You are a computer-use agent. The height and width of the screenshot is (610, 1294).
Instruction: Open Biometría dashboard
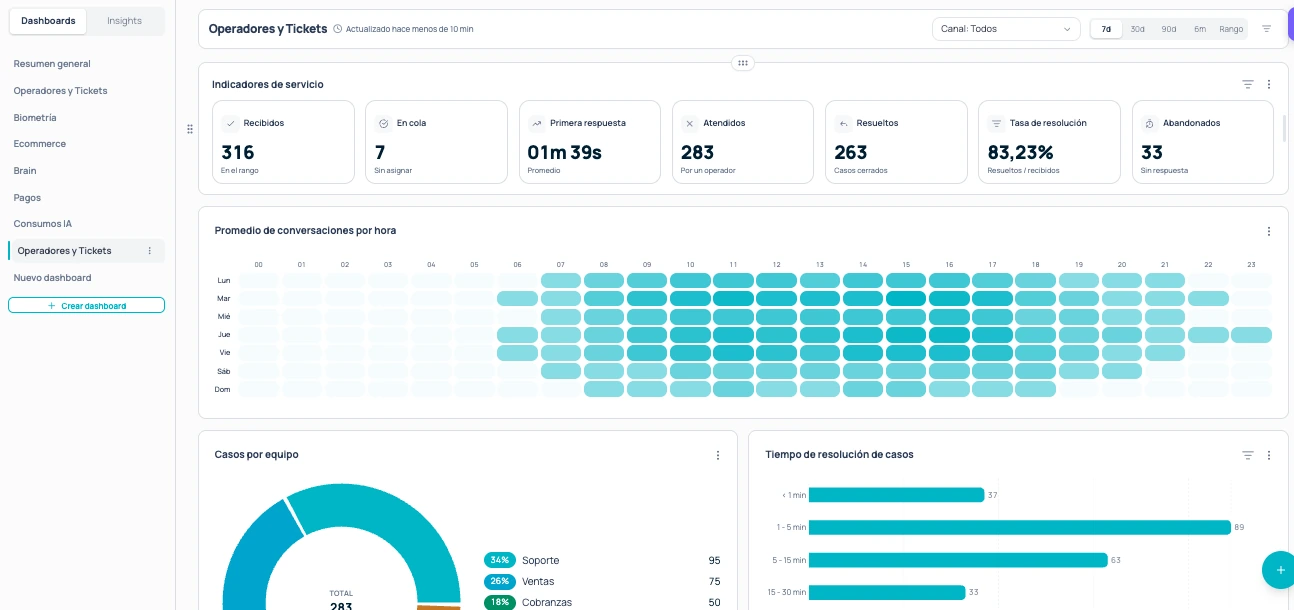pos(35,118)
